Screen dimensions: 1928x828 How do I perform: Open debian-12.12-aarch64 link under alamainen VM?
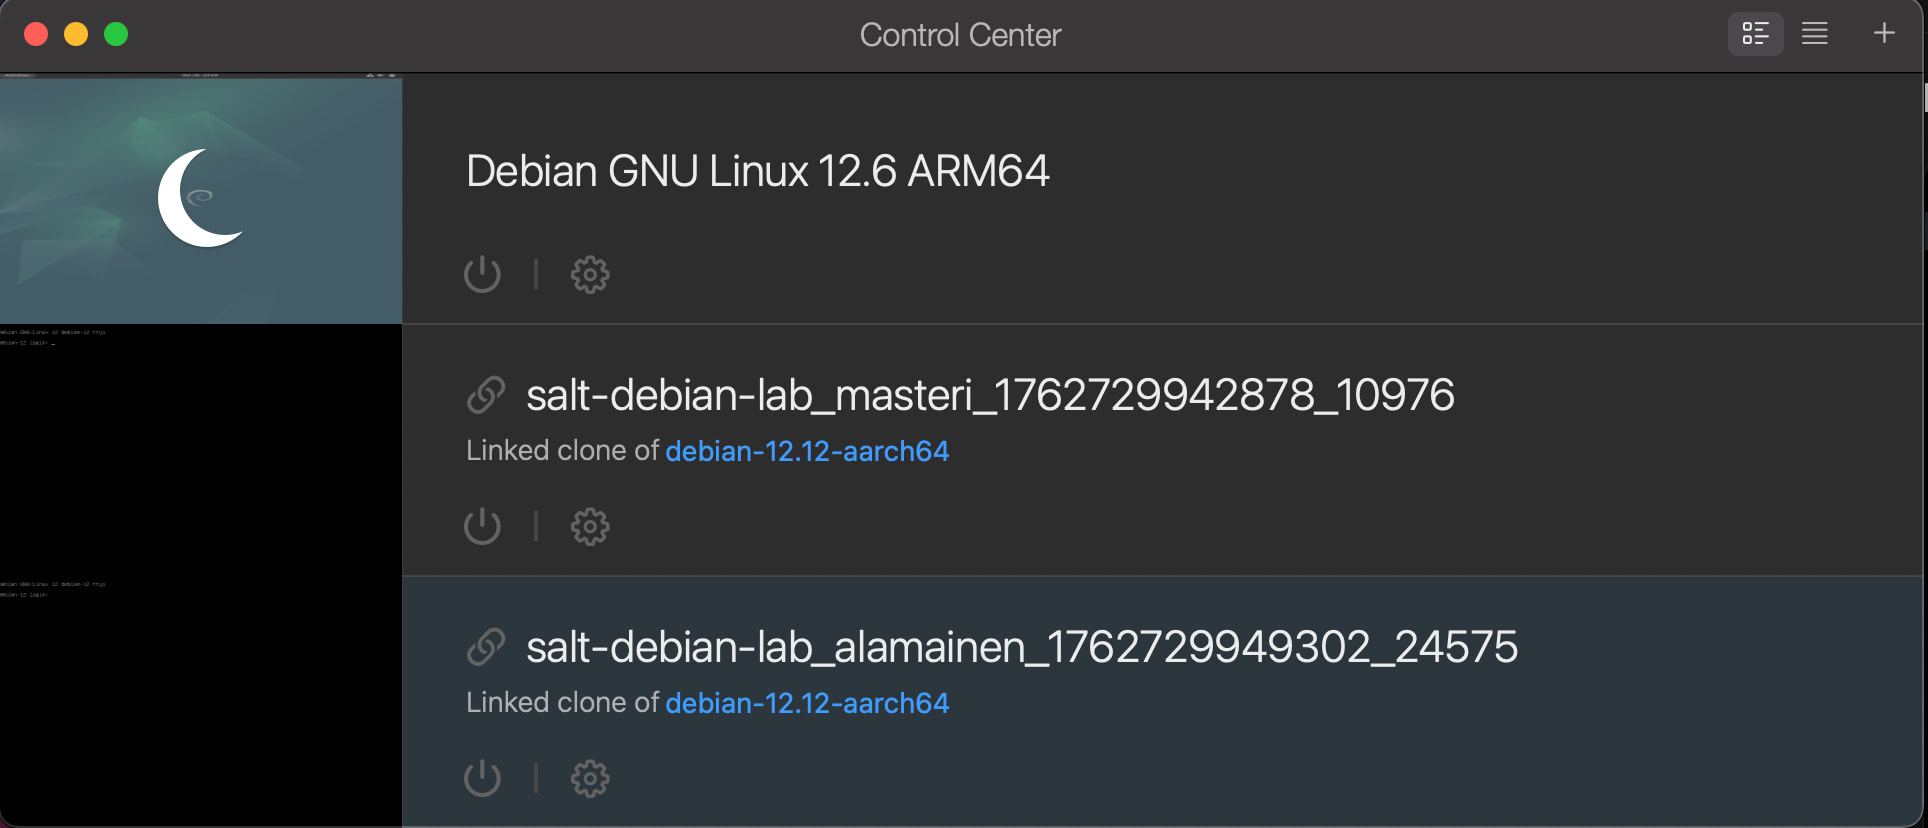coord(807,703)
